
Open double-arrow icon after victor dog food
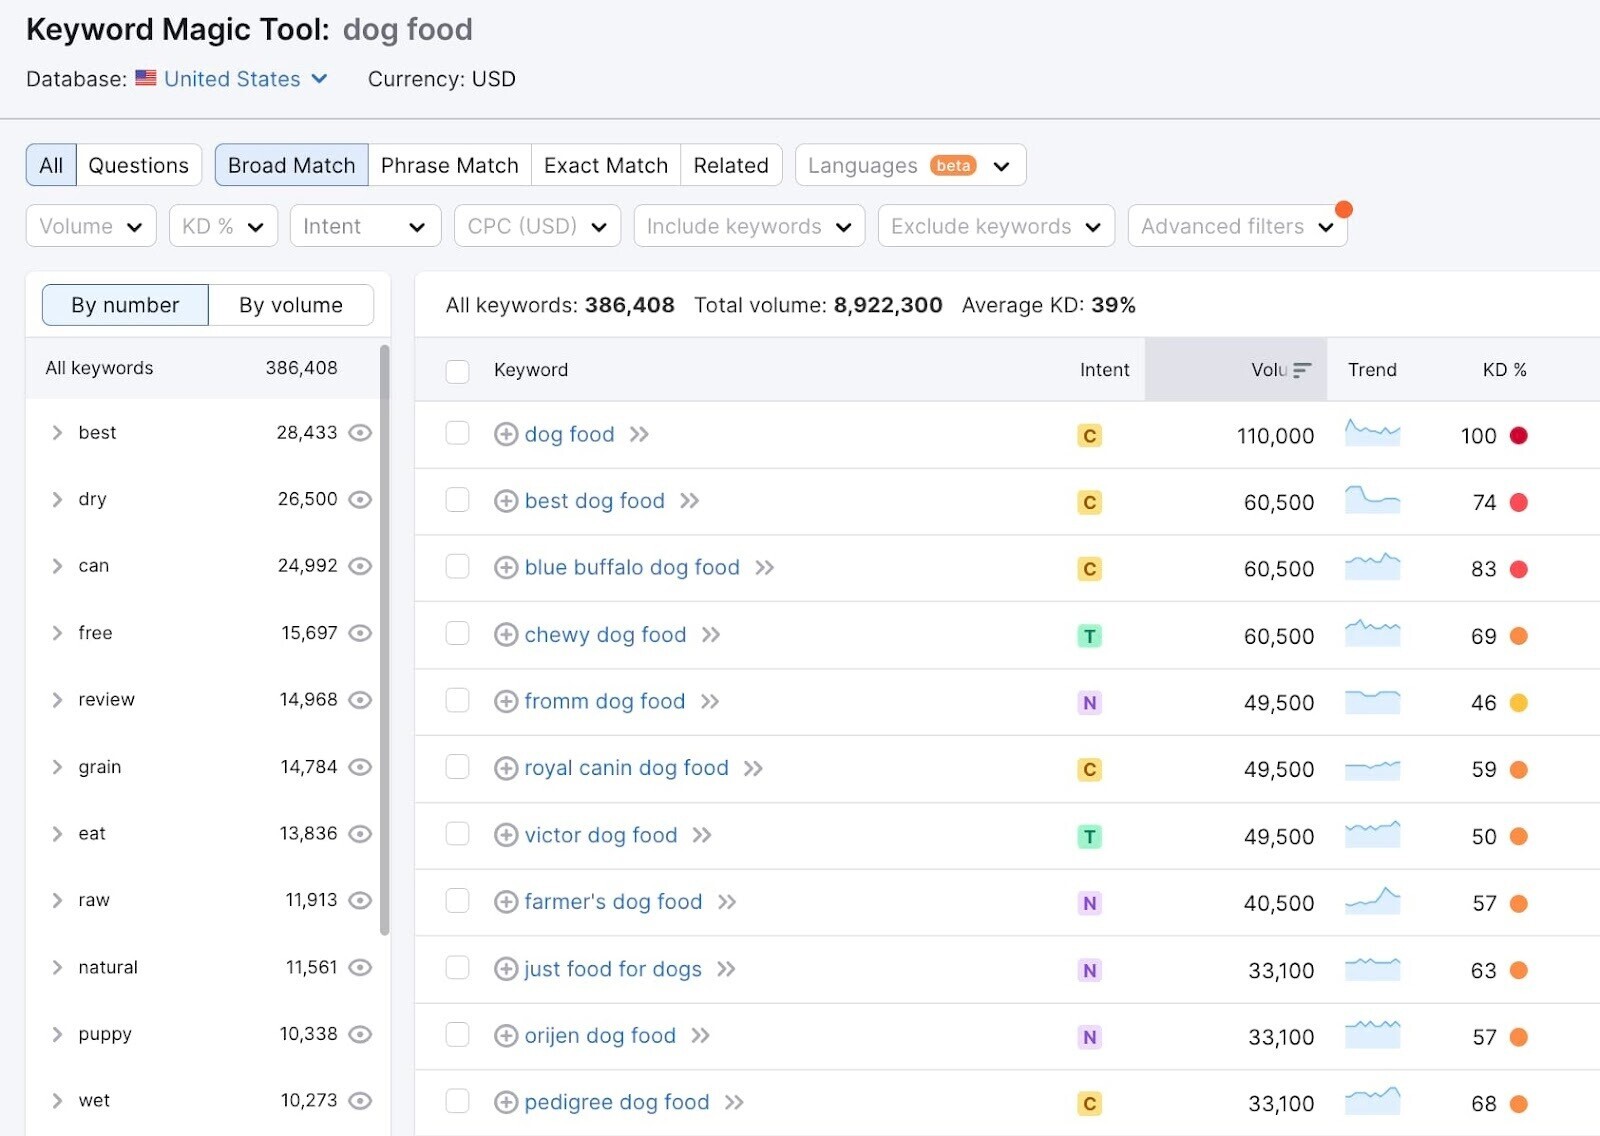[702, 835]
